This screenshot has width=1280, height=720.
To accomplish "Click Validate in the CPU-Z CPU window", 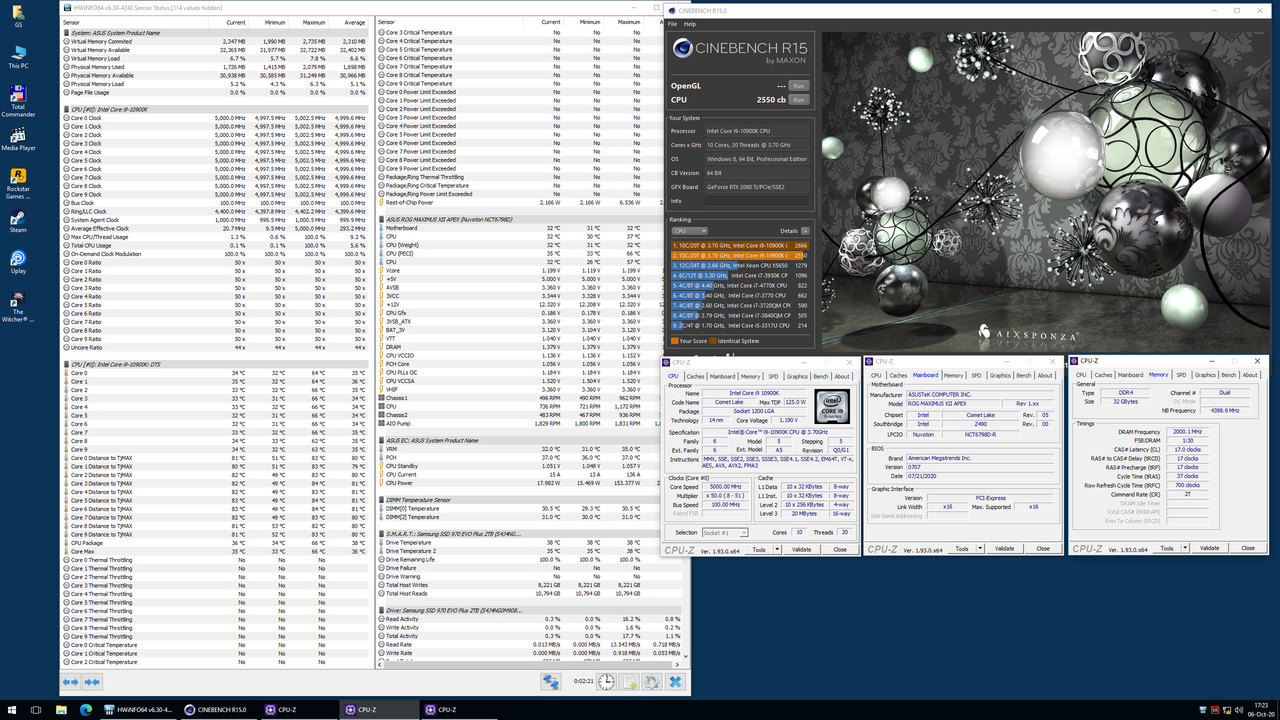I will 802,549.
